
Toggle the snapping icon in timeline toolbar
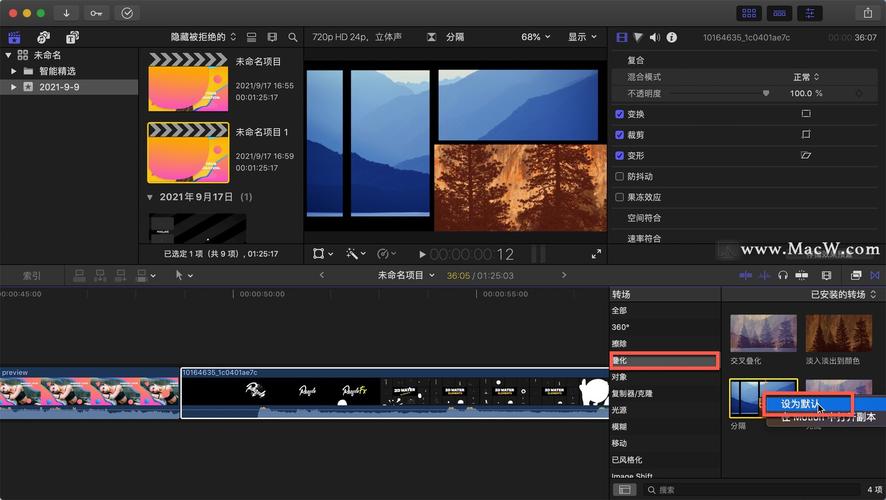coord(801,275)
